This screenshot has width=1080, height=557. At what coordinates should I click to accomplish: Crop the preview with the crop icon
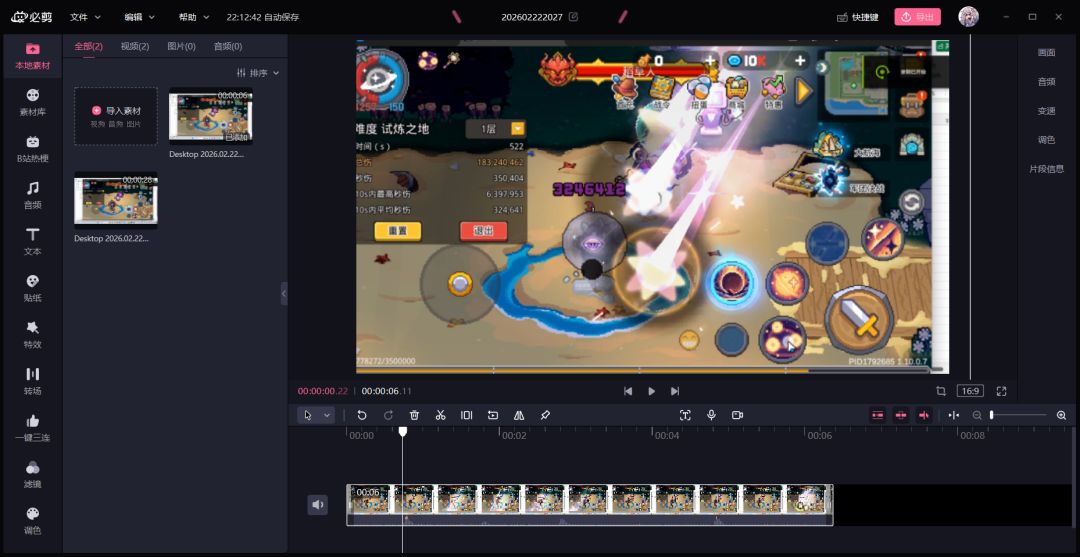pyautogui.click(x=940, y=391)
